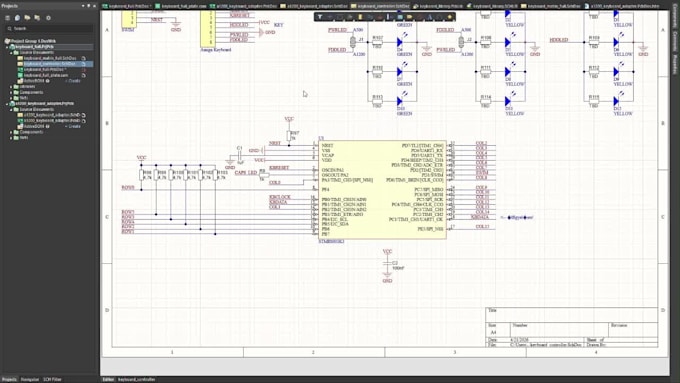Click in the Projects panel Search field
This screenshot has width=680, height=383.
(49, 29)
